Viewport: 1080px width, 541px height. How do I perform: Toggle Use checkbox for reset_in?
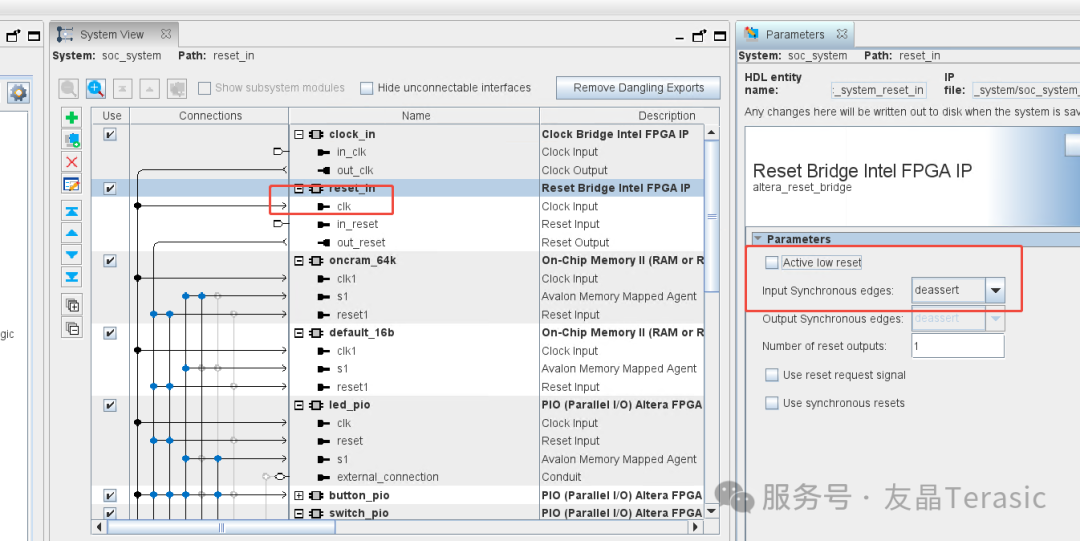(x=110, y=188)
